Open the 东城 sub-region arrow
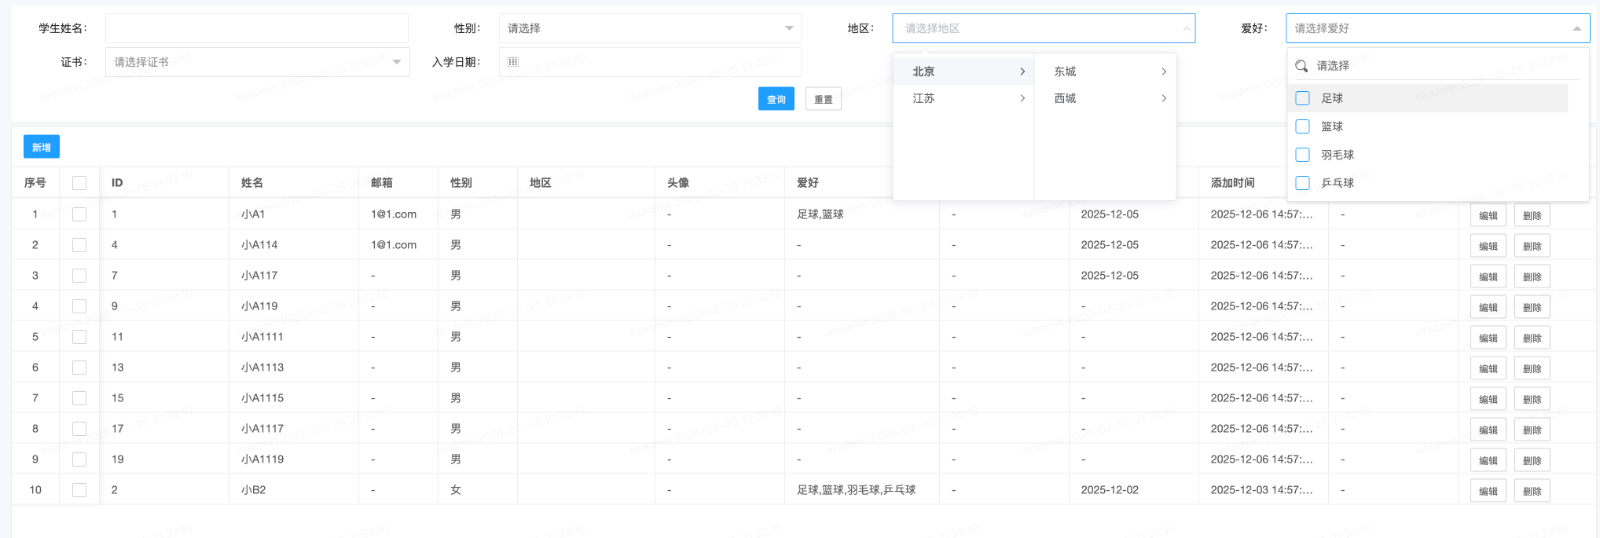This screenshot has height=538, width=1600. click(1164, 72)
